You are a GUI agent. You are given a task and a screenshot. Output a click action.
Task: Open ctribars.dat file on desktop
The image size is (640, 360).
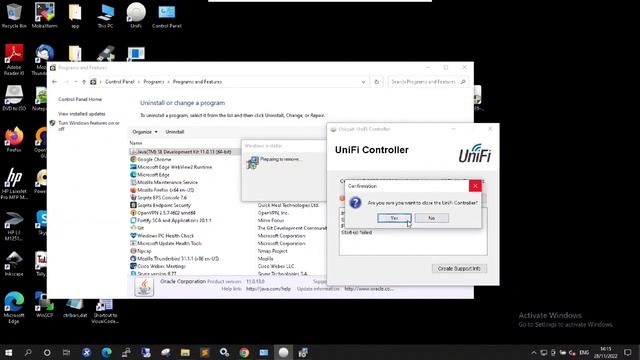coord(75,308)
